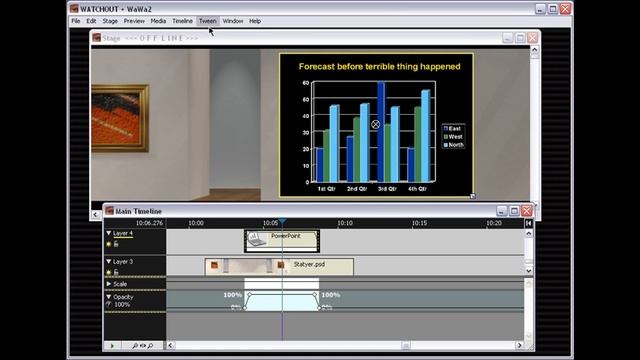Click the Stage window scroll up arrow
640x360 pixels.
(x=534, y=50)
